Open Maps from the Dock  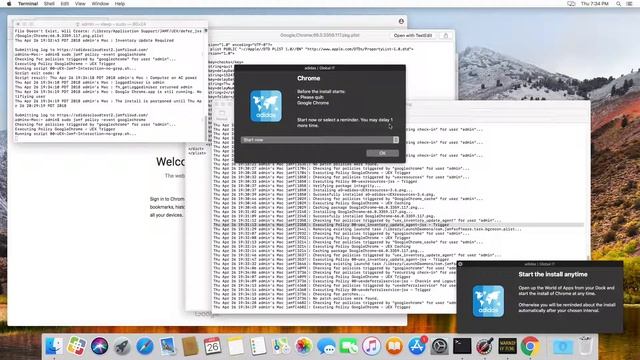click(280, 347)
